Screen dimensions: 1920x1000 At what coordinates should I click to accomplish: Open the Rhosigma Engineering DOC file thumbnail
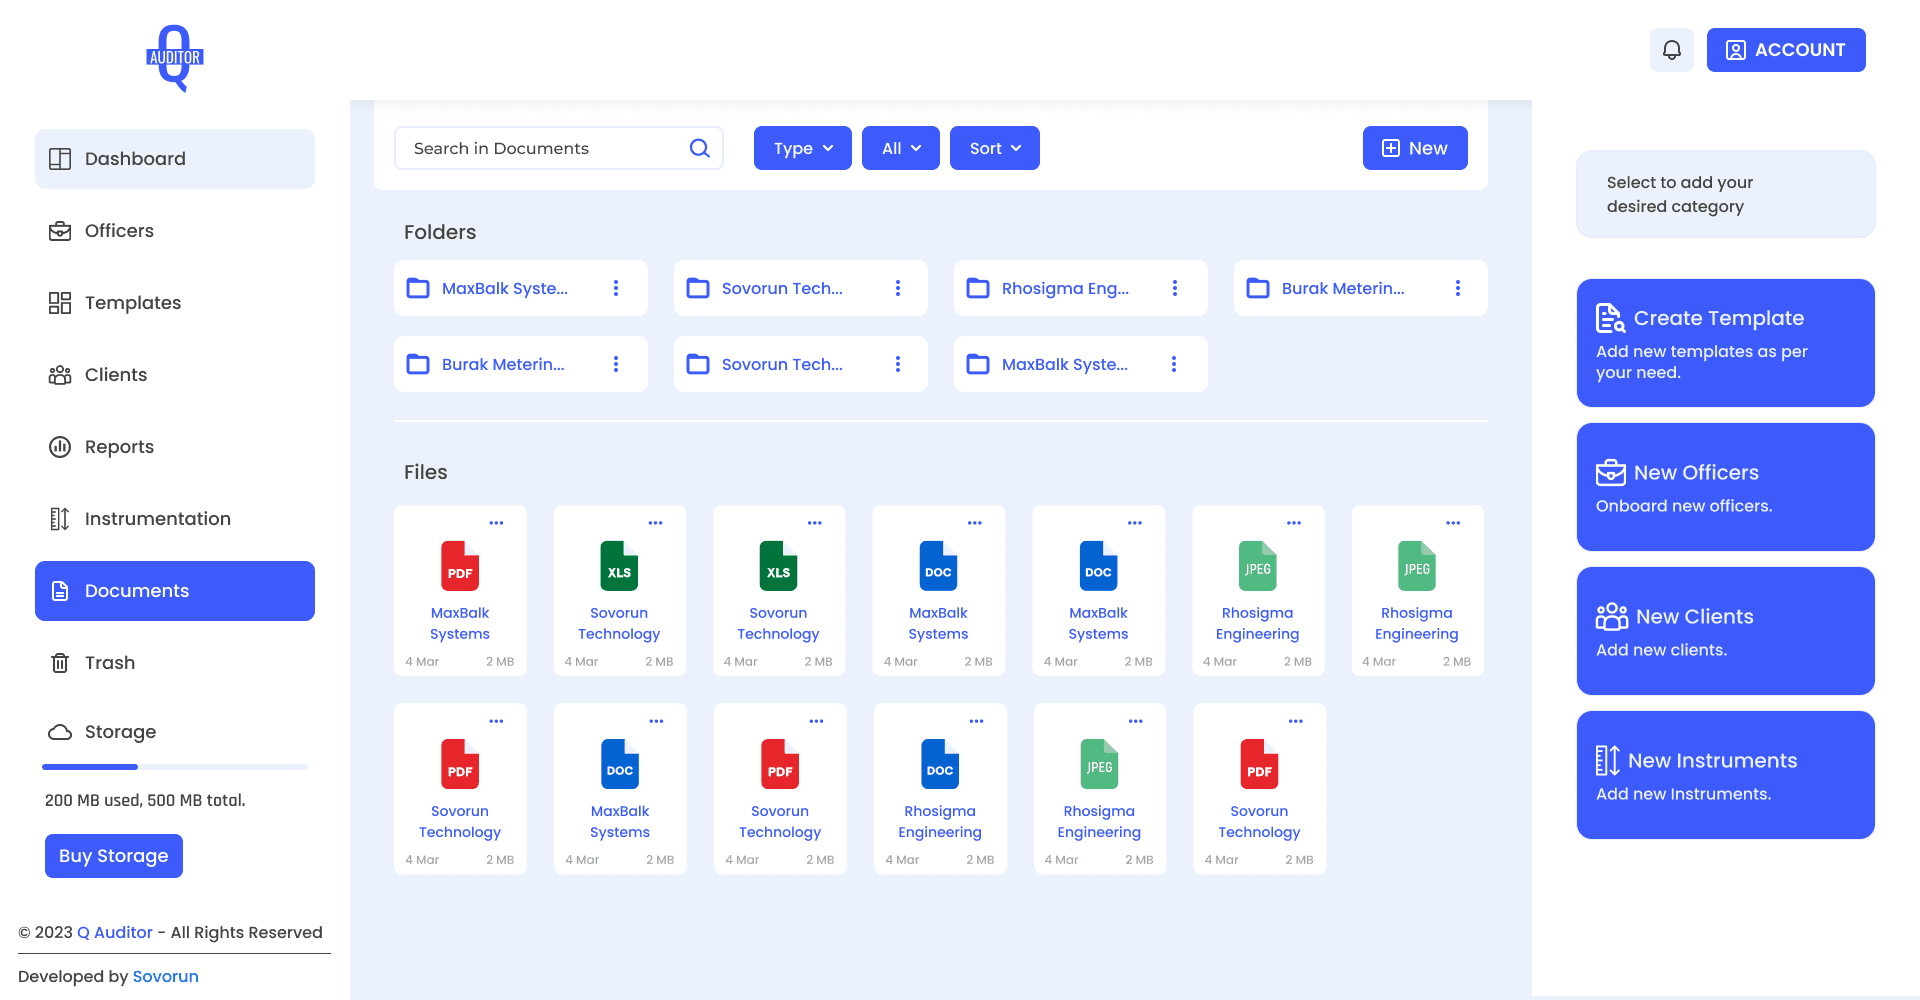click(x=940, y=764)
